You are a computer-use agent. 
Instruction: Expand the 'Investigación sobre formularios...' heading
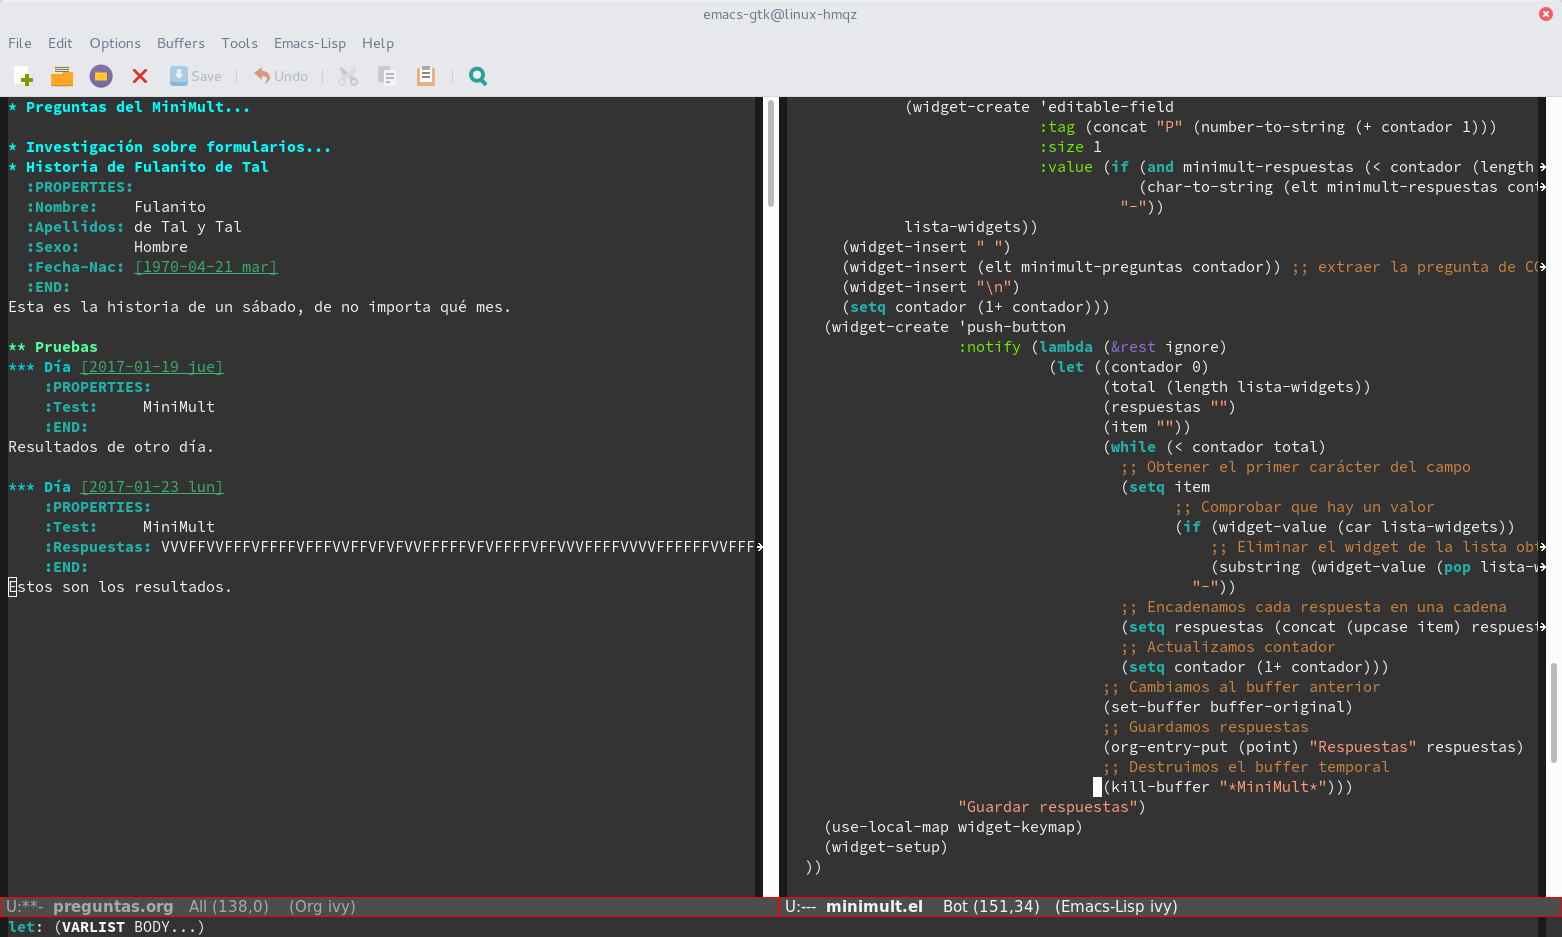point(169,147)
